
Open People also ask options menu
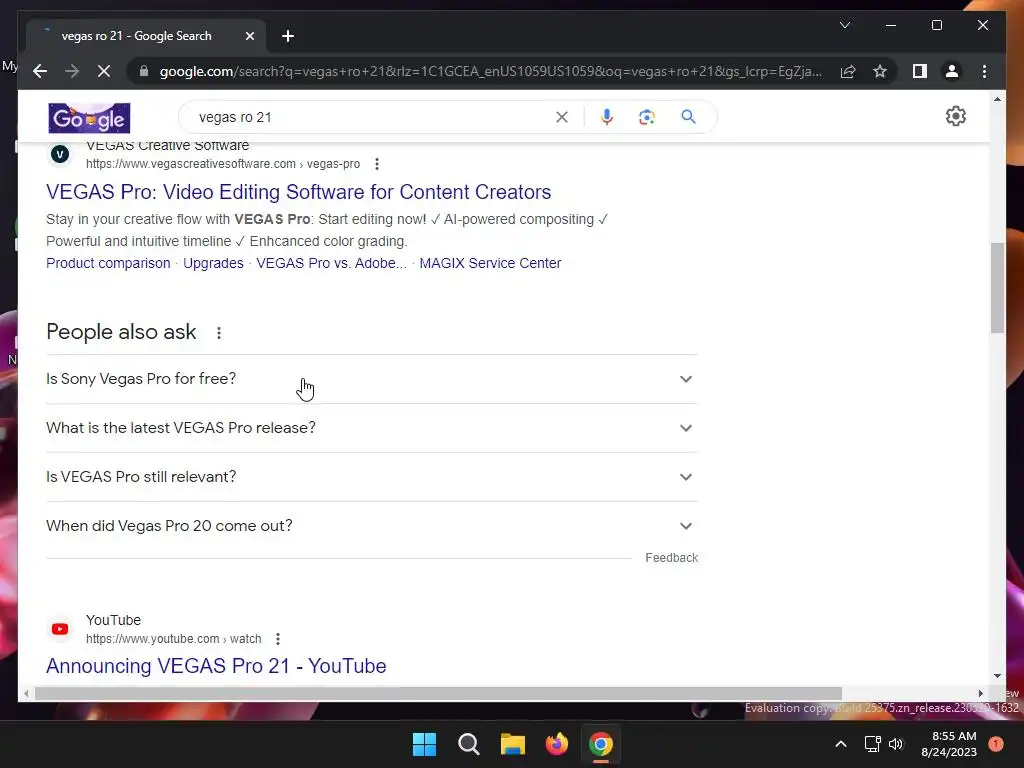(219, 333)
